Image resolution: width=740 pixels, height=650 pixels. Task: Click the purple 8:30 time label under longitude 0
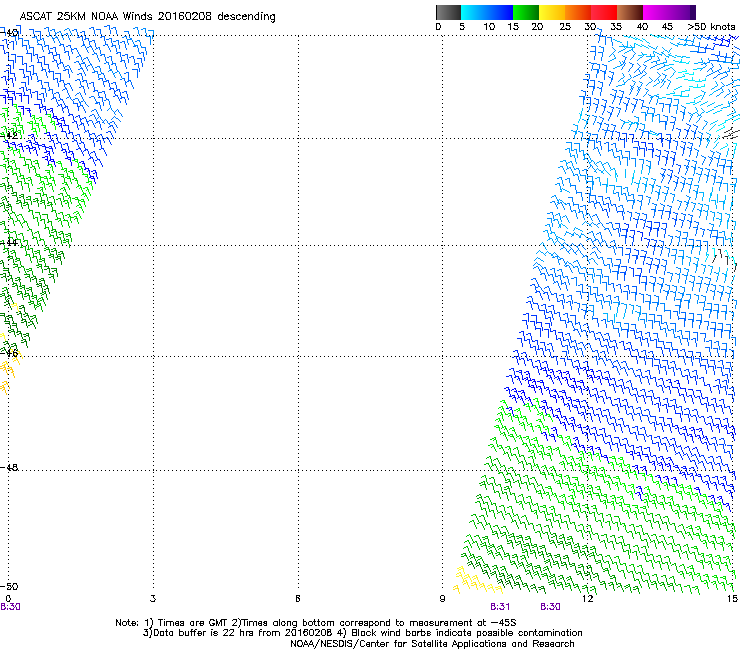click(10, 607)
